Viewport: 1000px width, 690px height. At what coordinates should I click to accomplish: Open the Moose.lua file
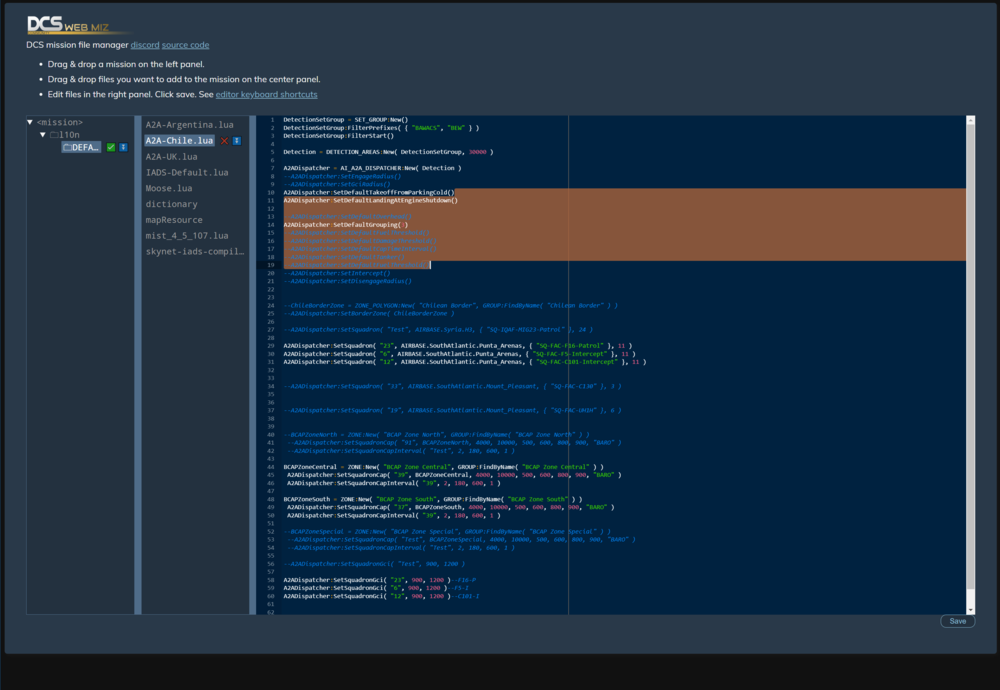click(x=169, y=188)
